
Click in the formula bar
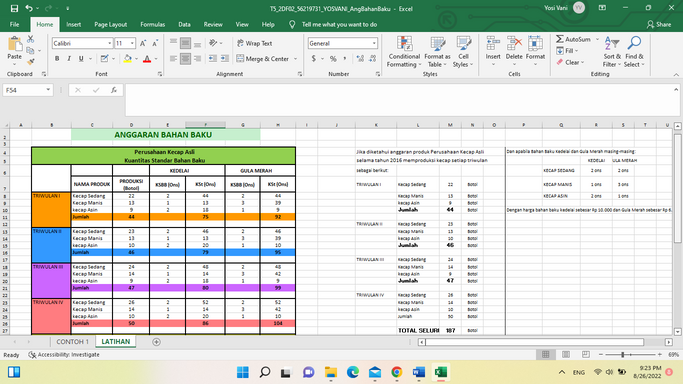[x=399, y=100]
